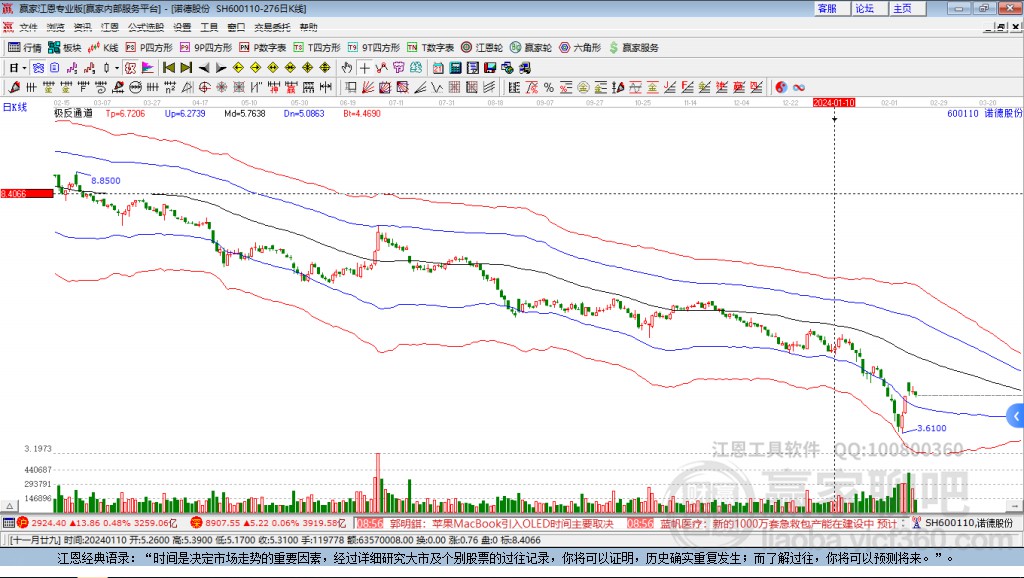Click the red pen drawing tool

click(13, 87)
